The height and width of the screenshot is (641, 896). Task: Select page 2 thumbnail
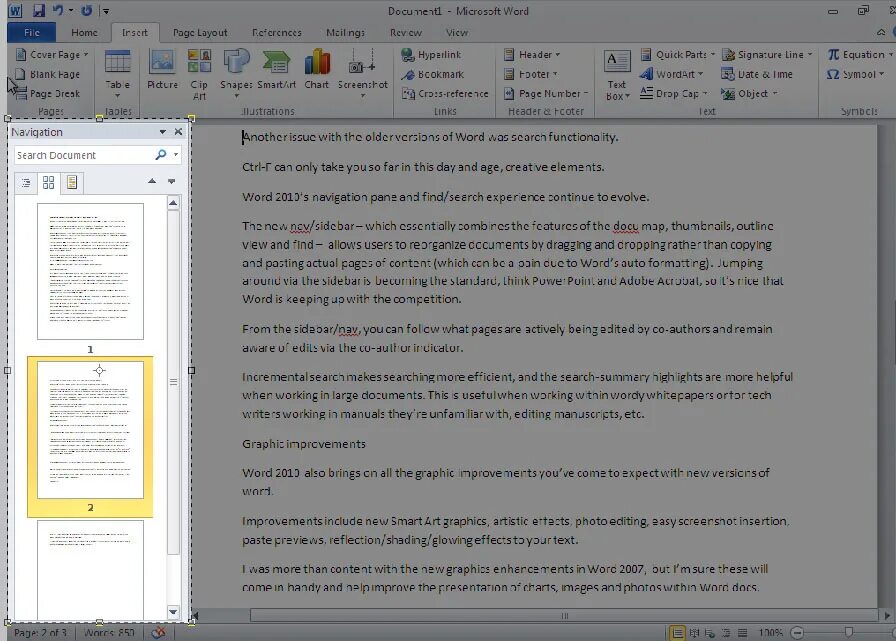tap(90, 430)
